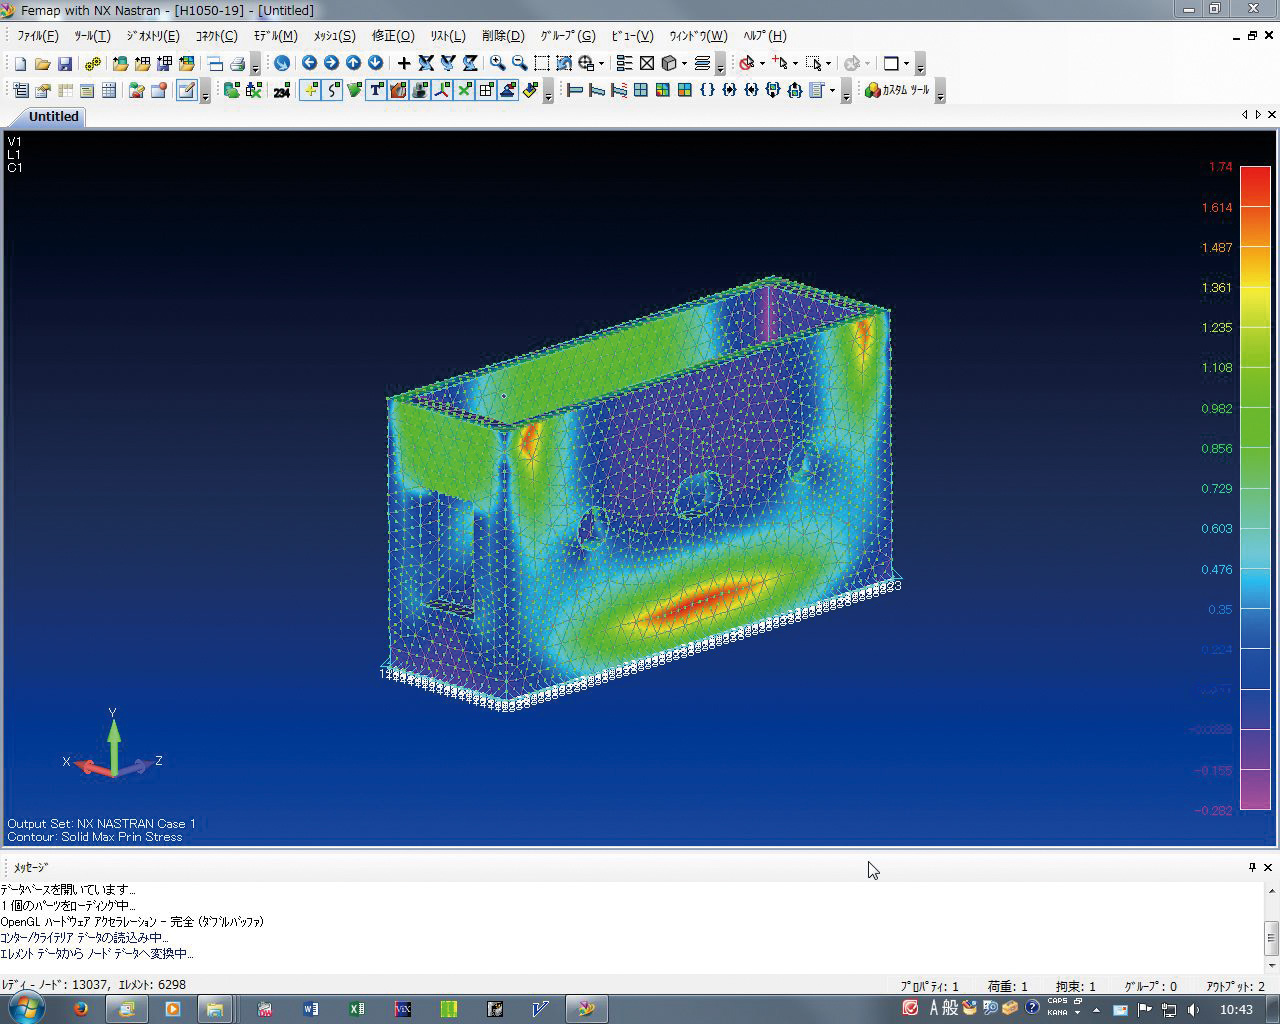Click アウトプット: 2 in status bar
This screenshot has height=1024, width=1280.
(x=1234, y=986)
